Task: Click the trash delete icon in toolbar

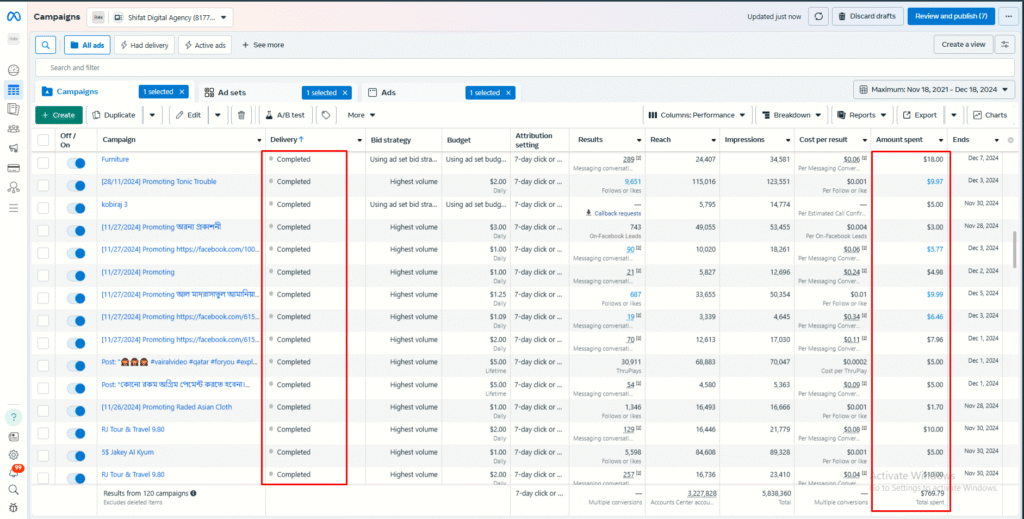Action: coord(241,115)
